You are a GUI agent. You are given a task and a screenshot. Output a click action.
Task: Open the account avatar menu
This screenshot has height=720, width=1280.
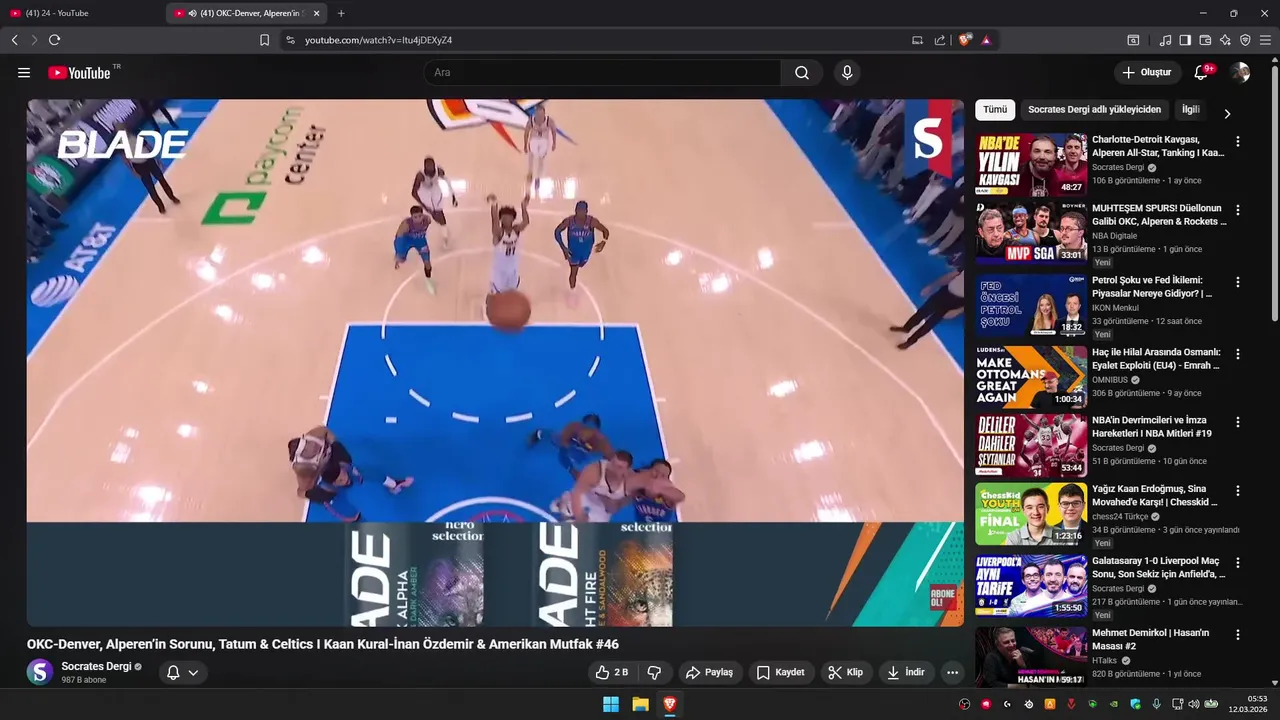tap(1240, 72)
